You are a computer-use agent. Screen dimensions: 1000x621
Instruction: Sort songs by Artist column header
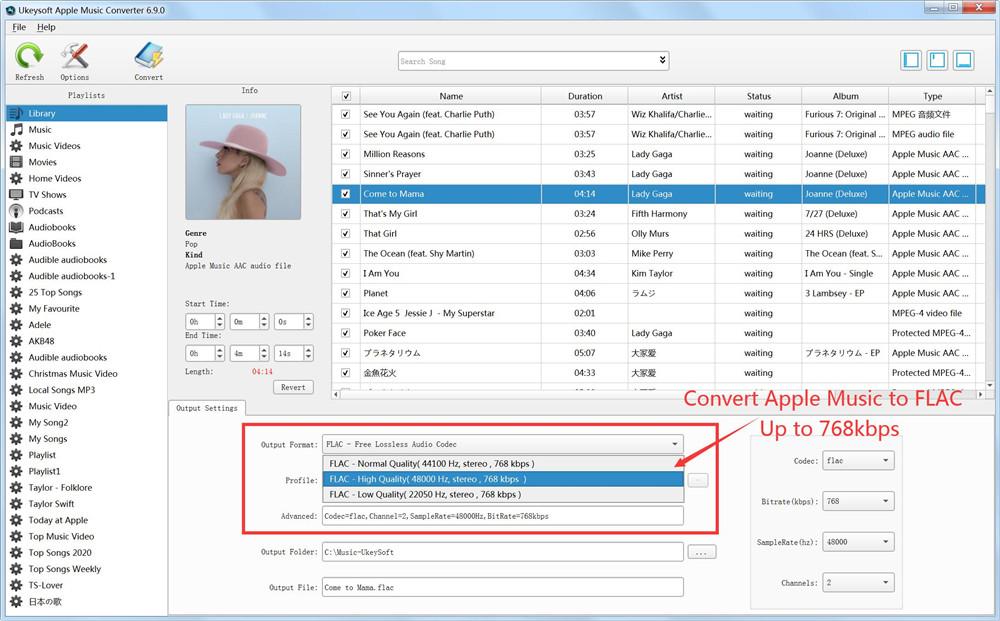(672, 96)
